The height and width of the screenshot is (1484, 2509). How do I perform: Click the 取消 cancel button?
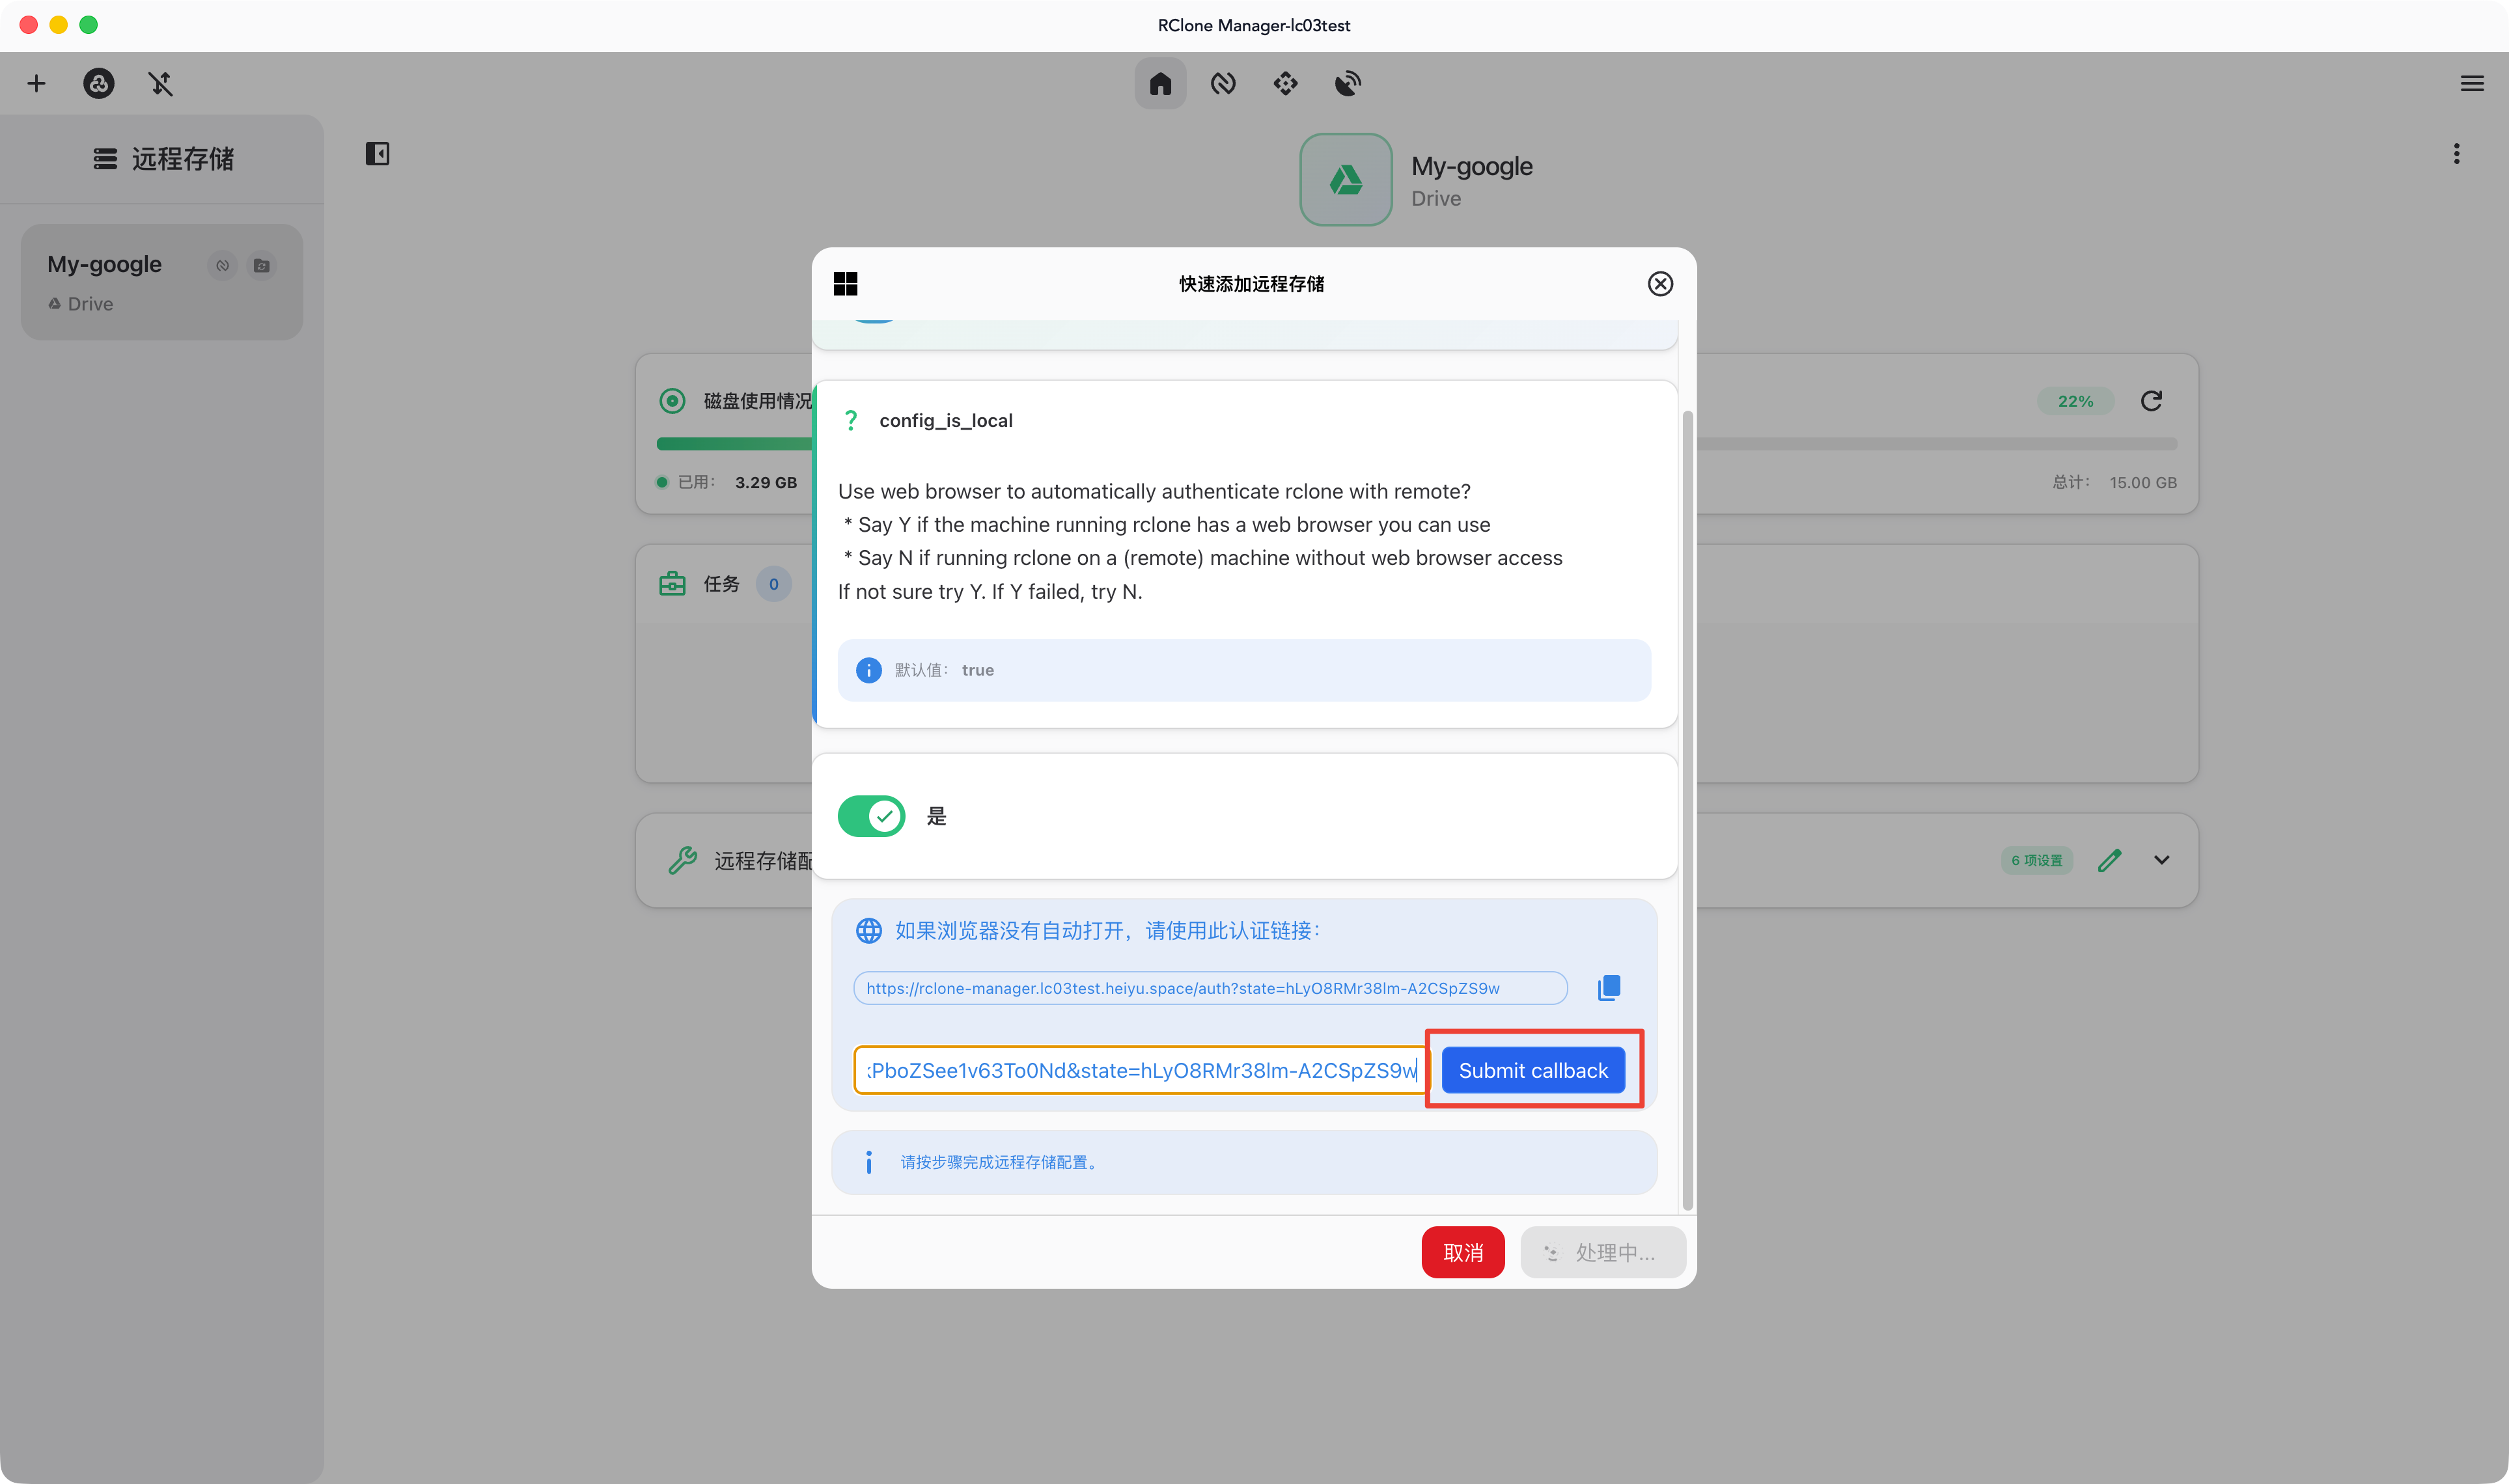(1463, 1252)
